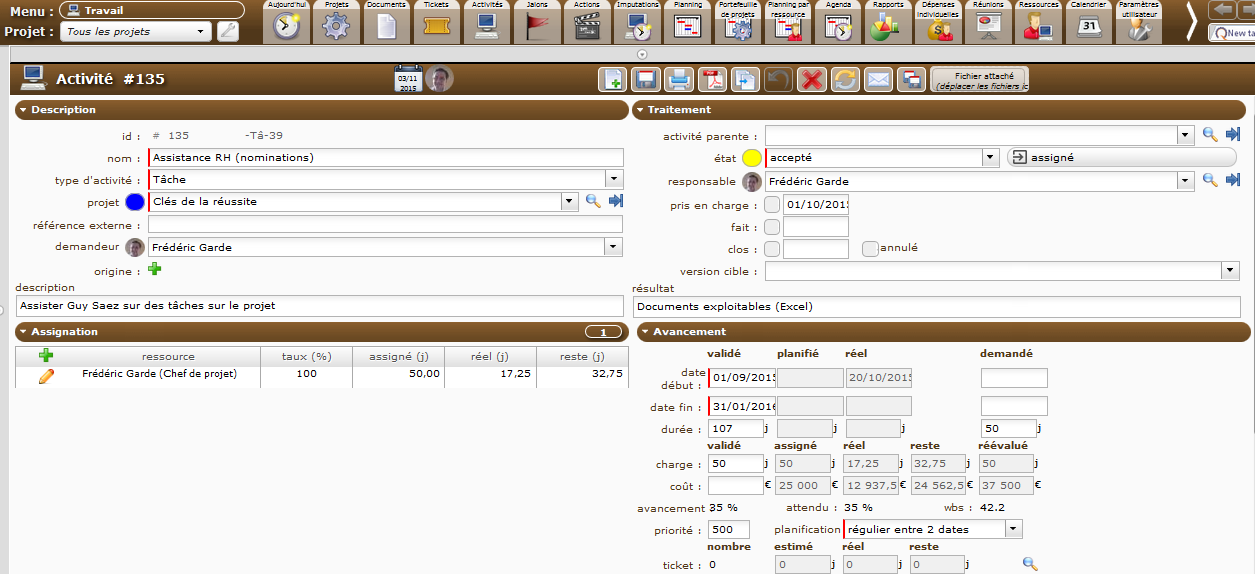
Task: Add a new assignment with the green plus
Action: click(x=46, y=355)
